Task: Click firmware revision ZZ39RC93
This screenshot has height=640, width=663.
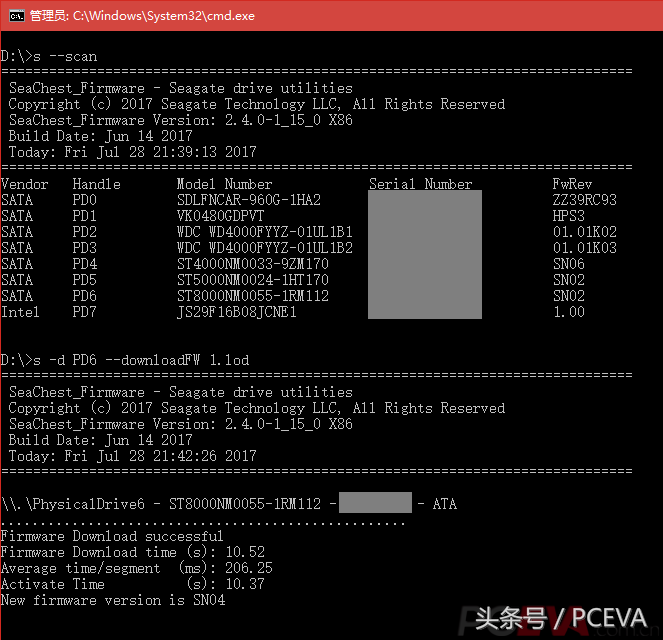Action: (585, 200)
